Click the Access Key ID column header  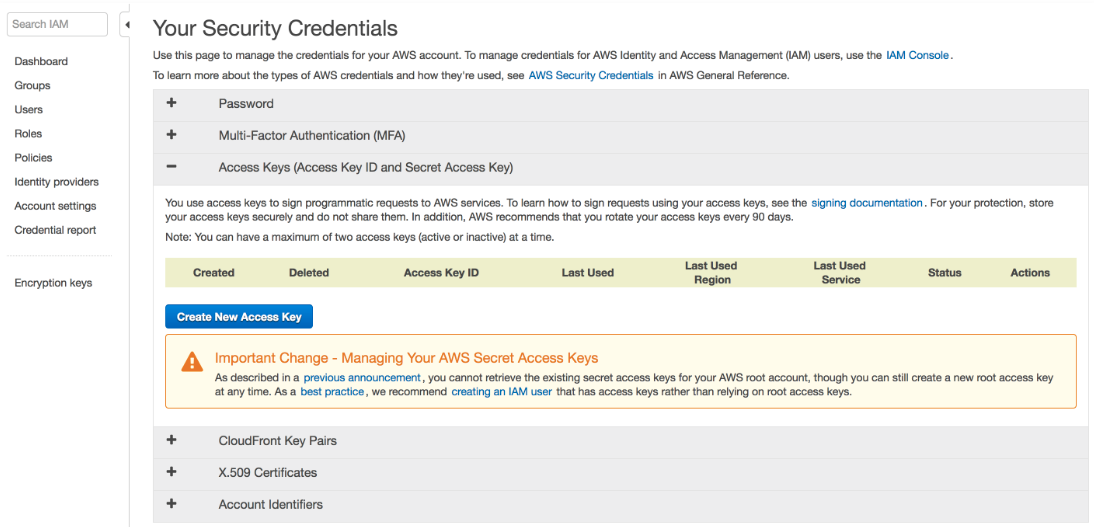[442, 273]
